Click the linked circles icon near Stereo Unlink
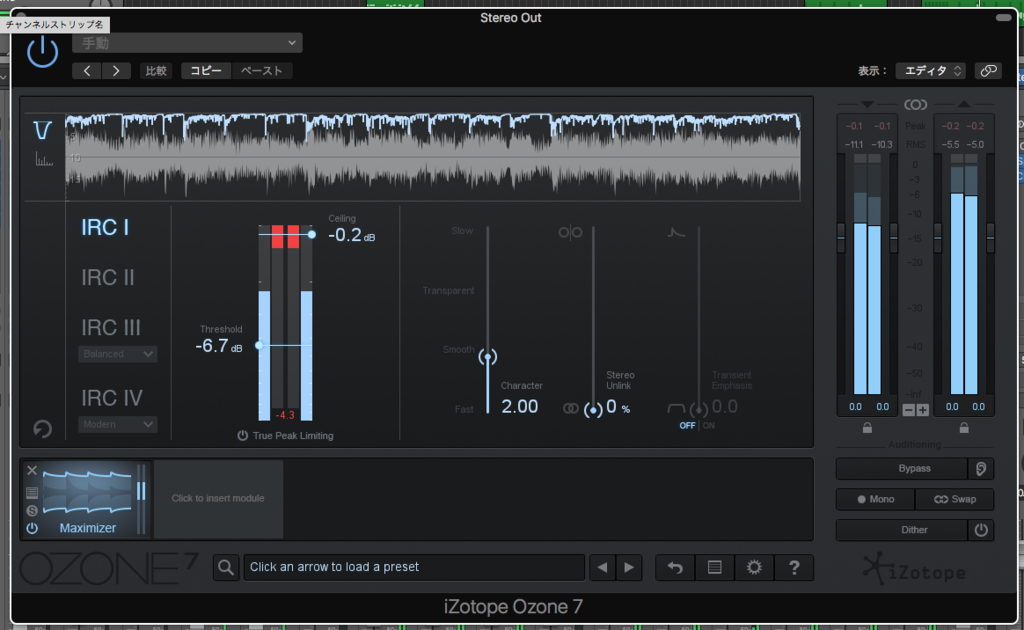Image resolution: width=1024 pixels, height=630 pixels. tap(570, 409)
